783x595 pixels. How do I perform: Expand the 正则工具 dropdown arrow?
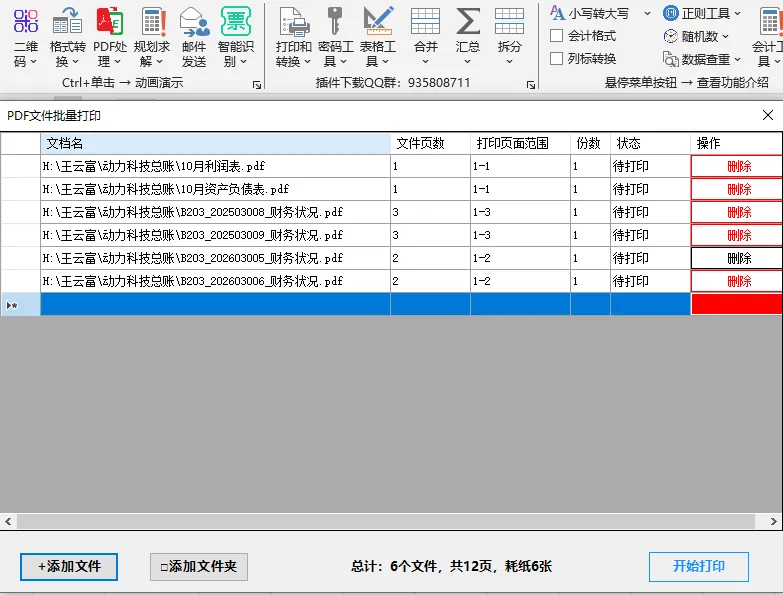pos(738,13)
